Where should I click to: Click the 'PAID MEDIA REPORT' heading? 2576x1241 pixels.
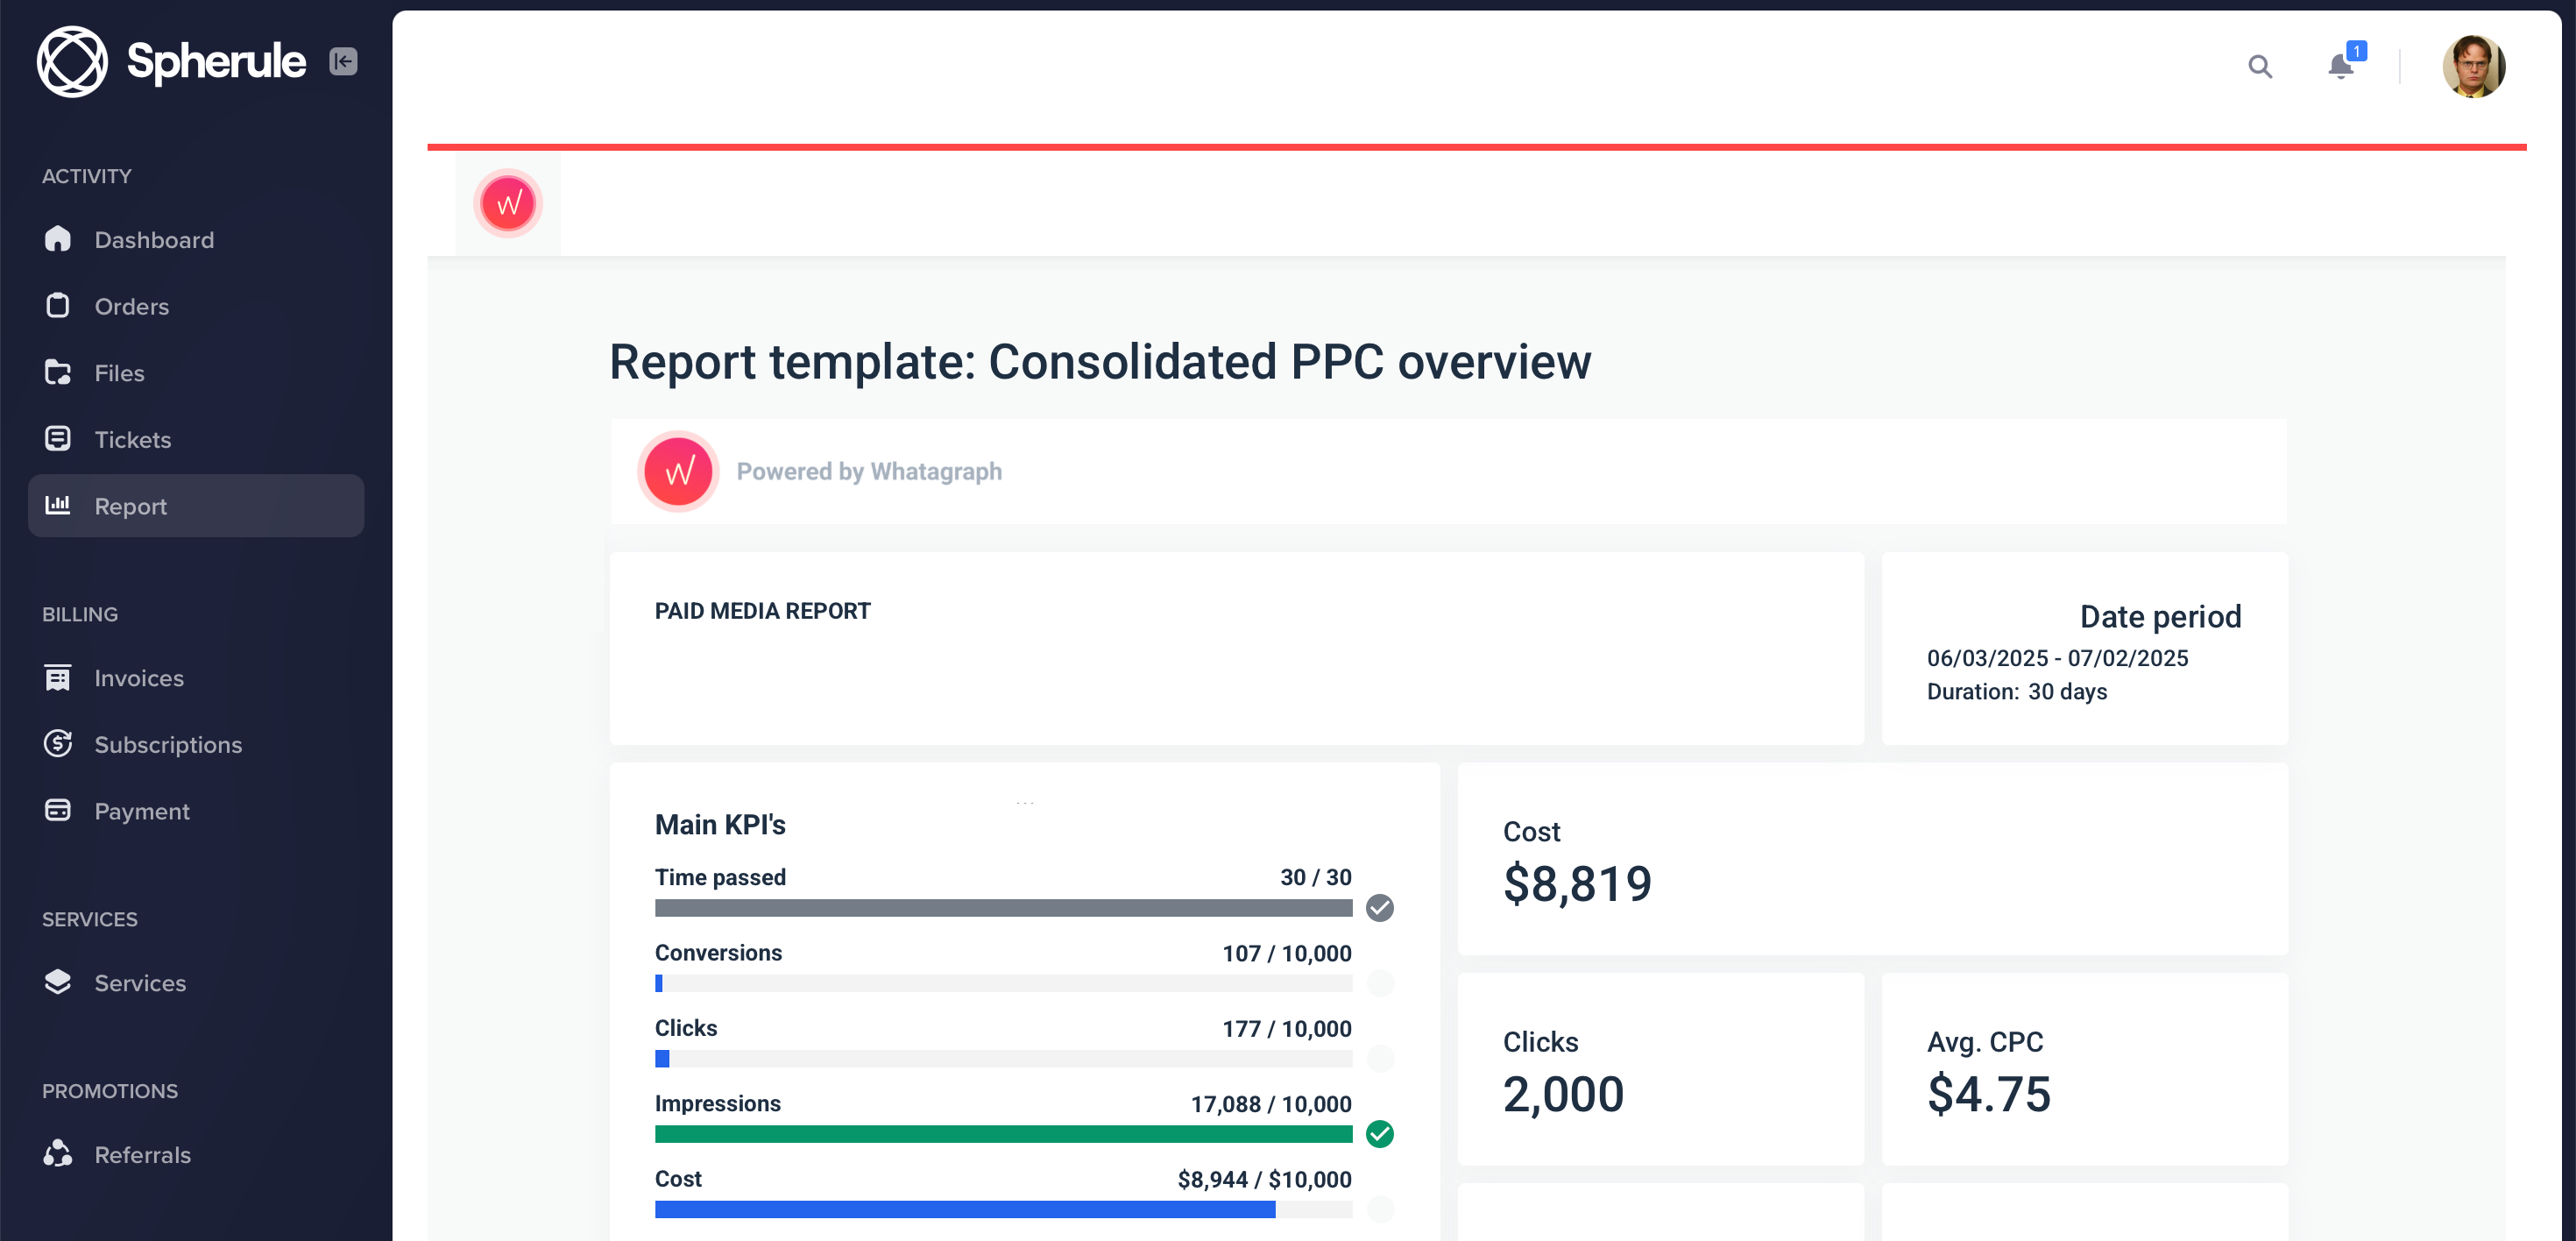pos(762,611)
